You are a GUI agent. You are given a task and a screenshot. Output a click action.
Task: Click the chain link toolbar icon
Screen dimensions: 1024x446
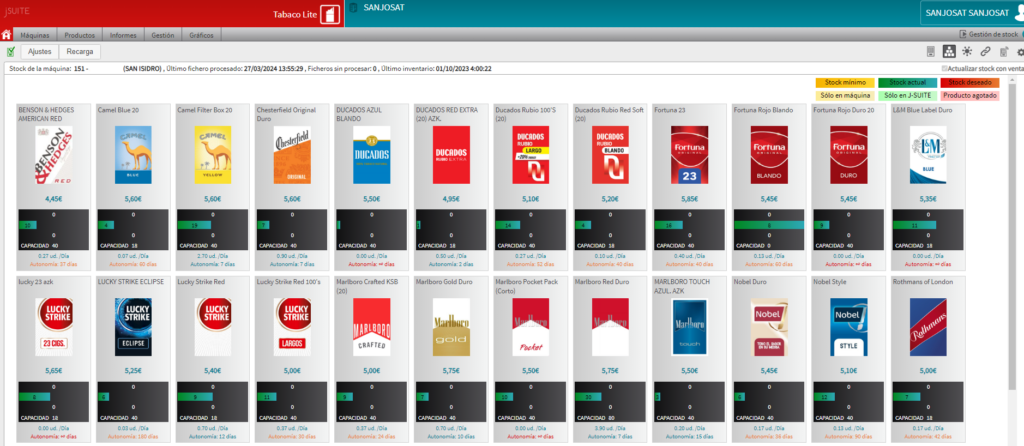[x=985, y=52]
